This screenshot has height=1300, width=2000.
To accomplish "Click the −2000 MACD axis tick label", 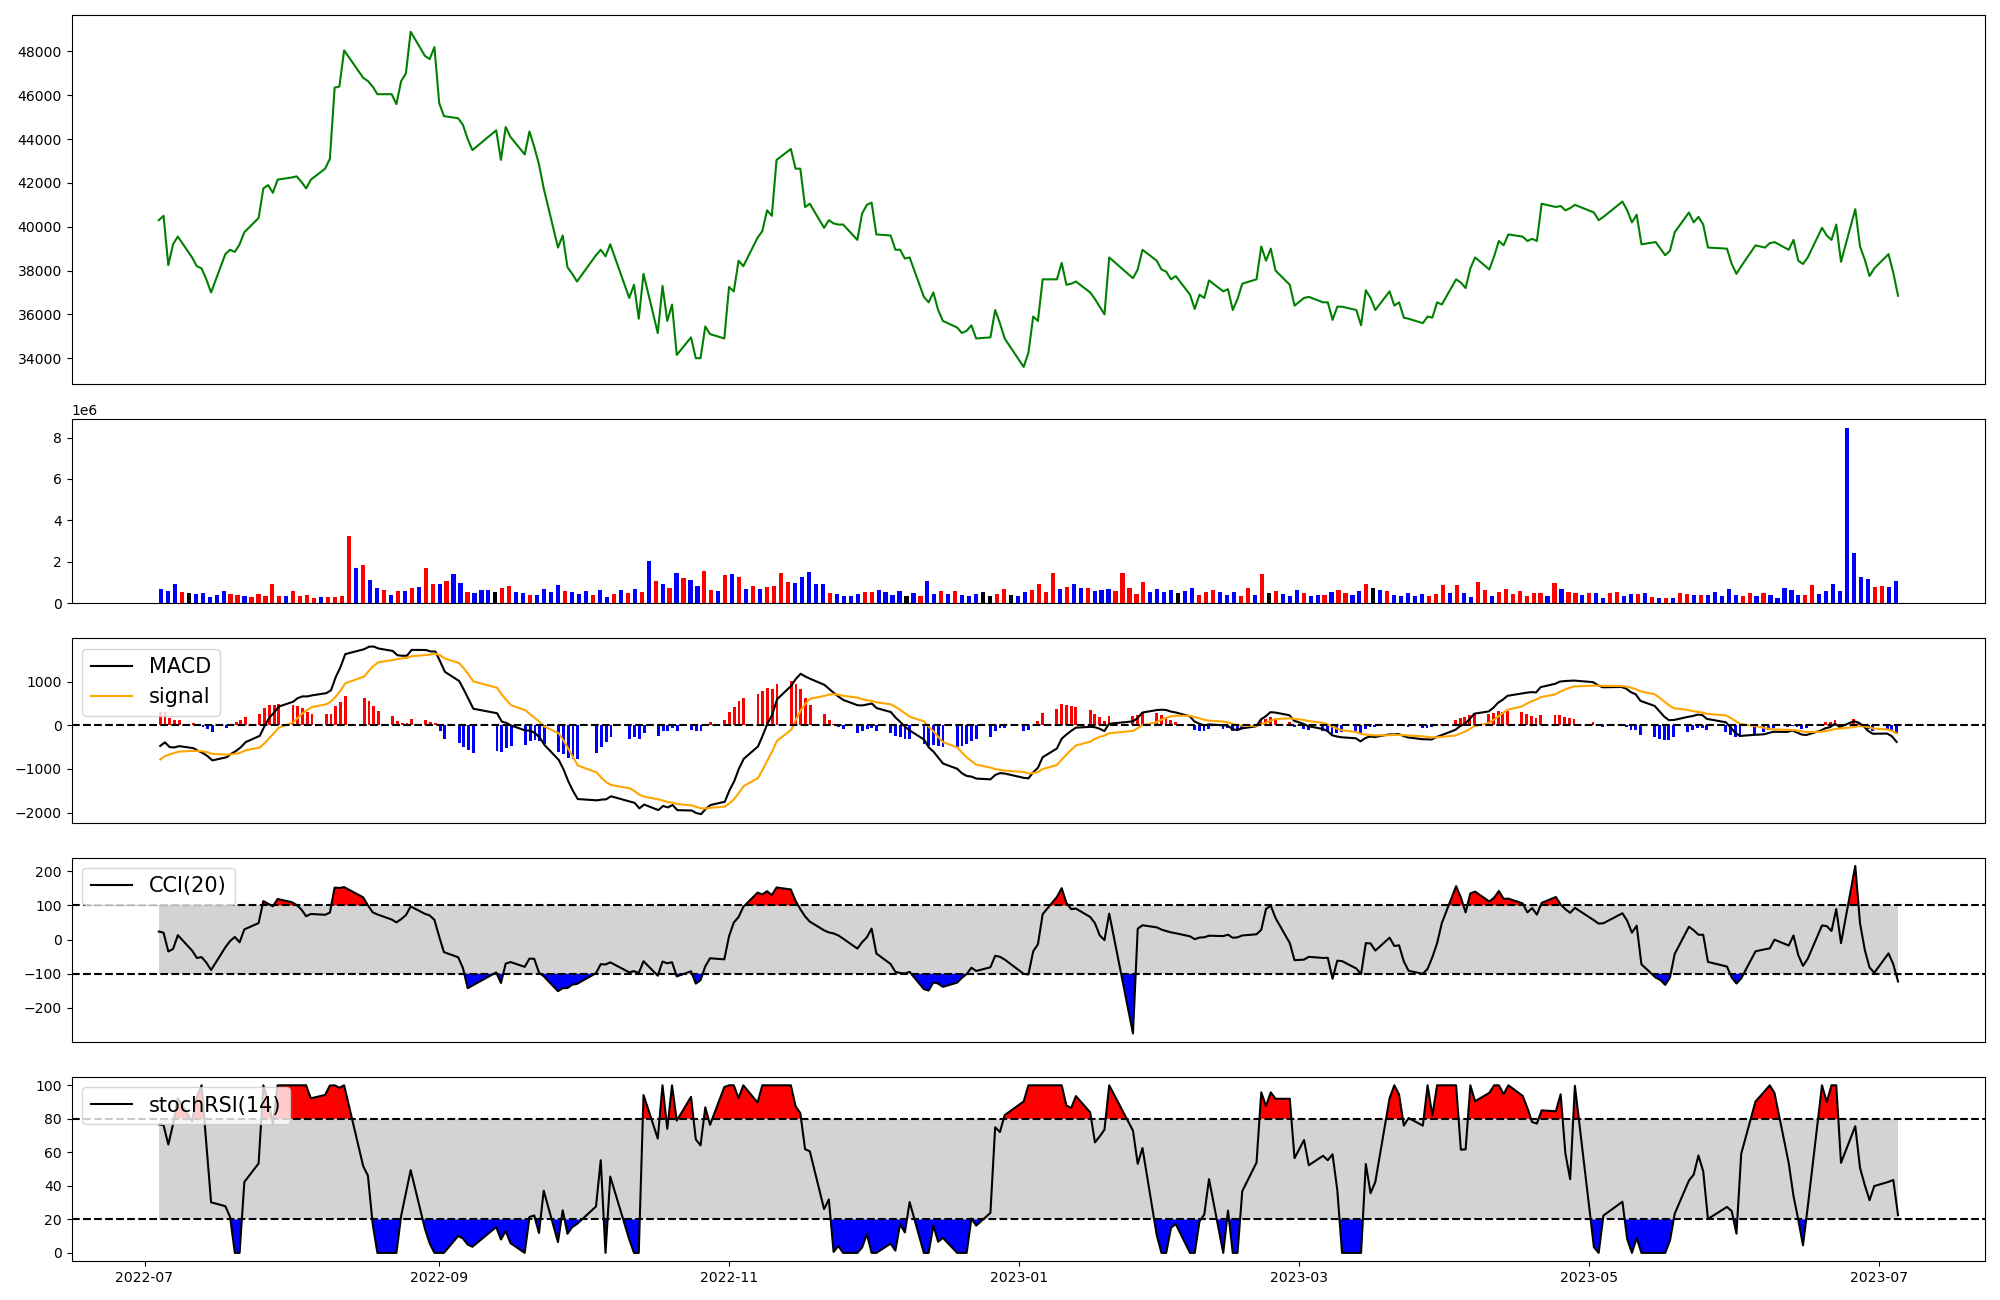I will pos(36,813).
